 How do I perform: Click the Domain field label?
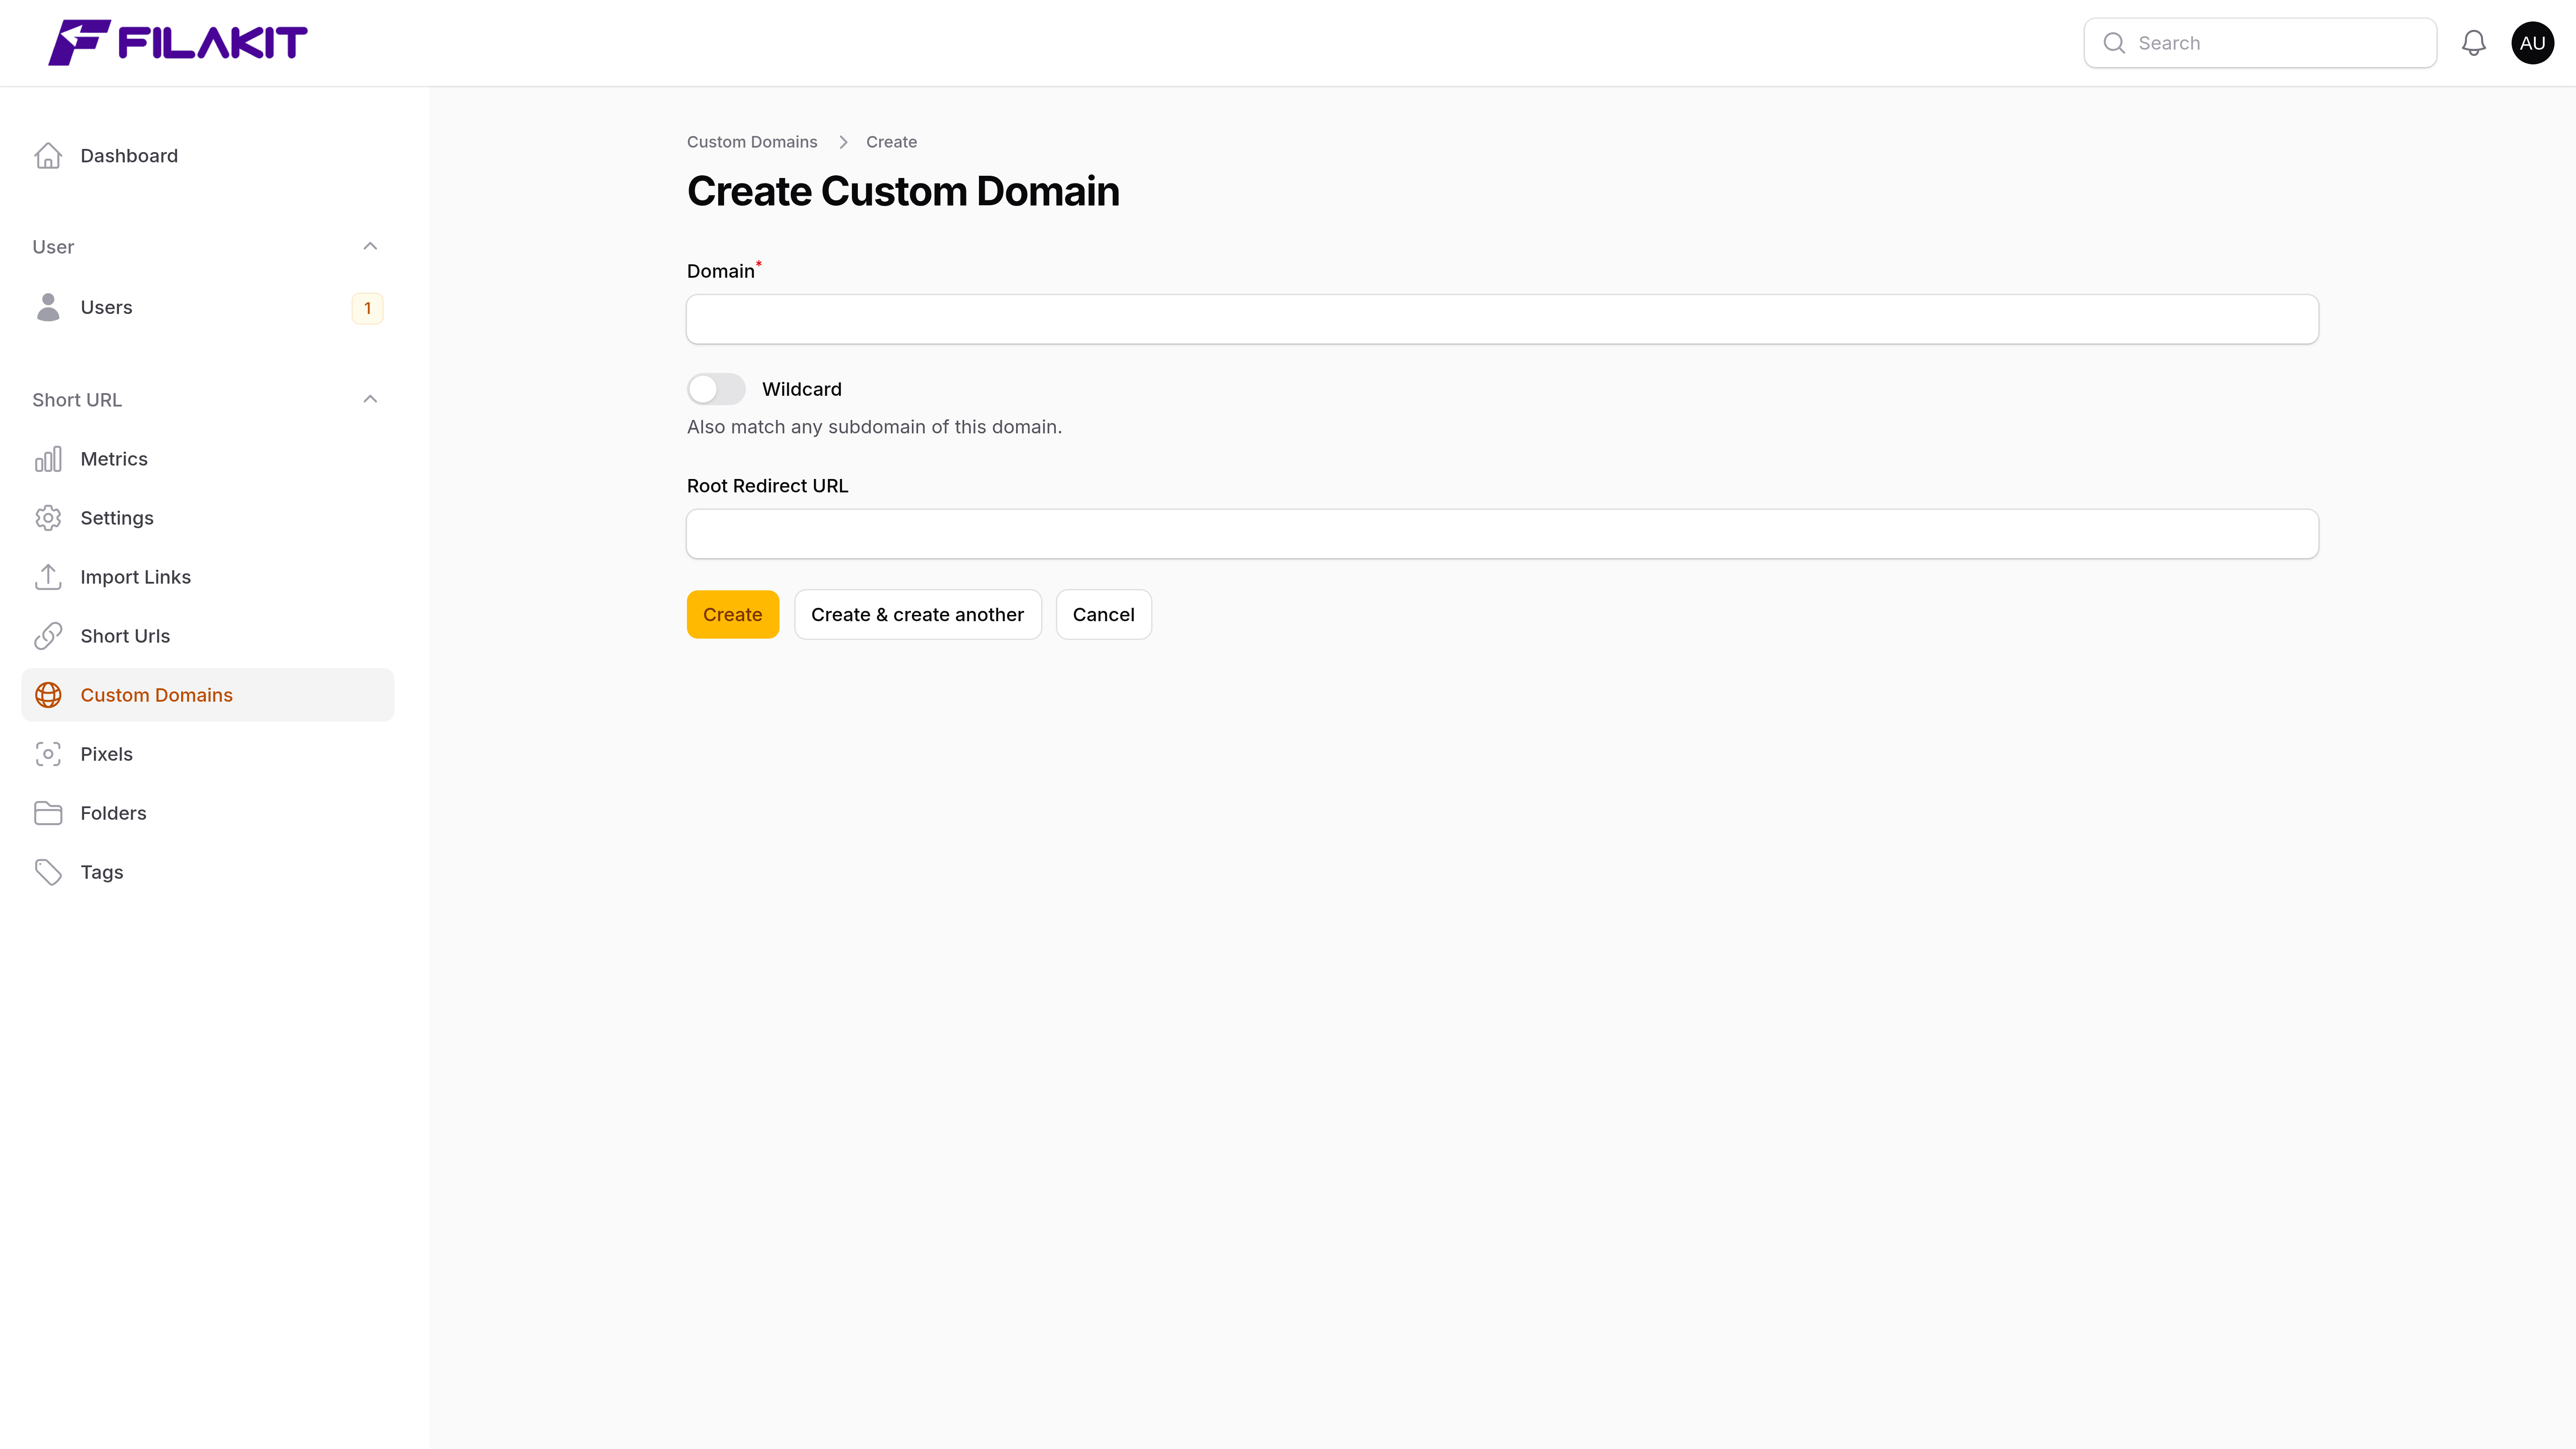pyautogui.click(x=721, y=271)
